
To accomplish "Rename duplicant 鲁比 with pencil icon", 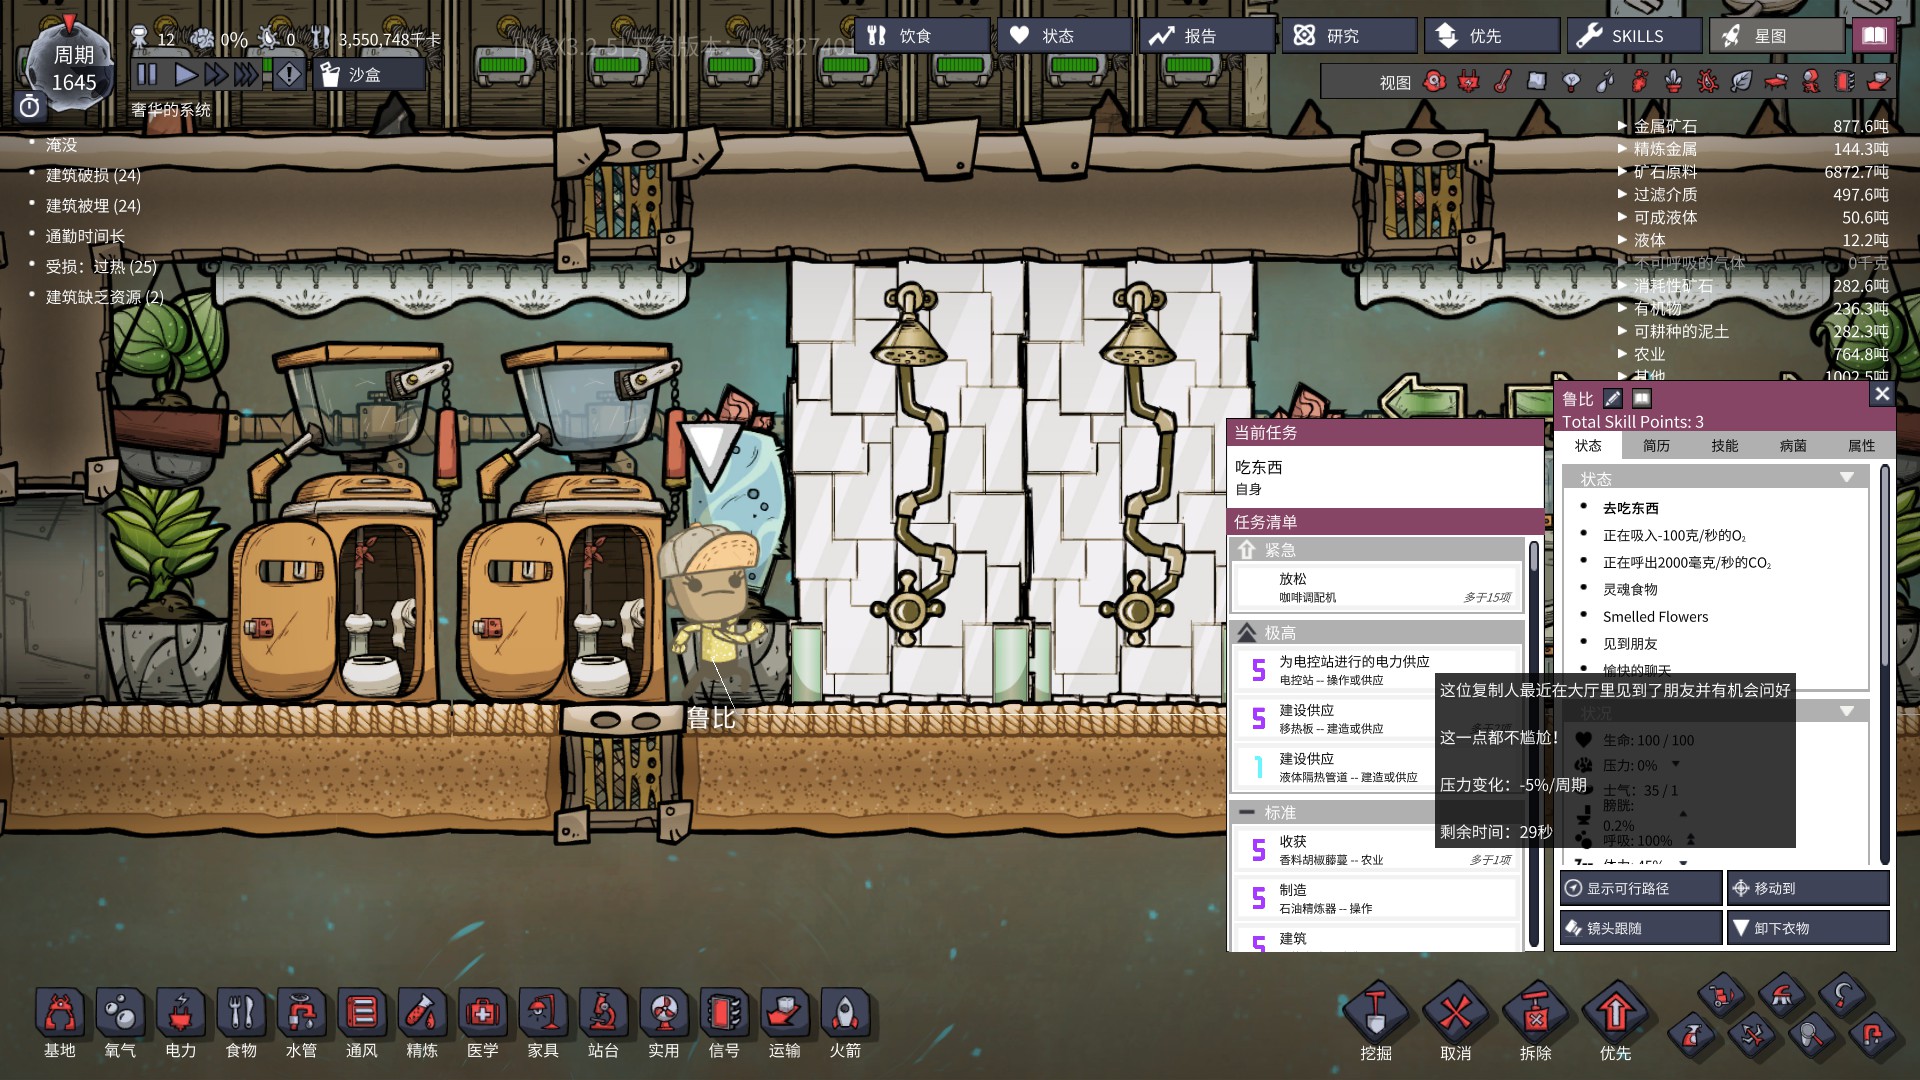I will click(1612, 398).
